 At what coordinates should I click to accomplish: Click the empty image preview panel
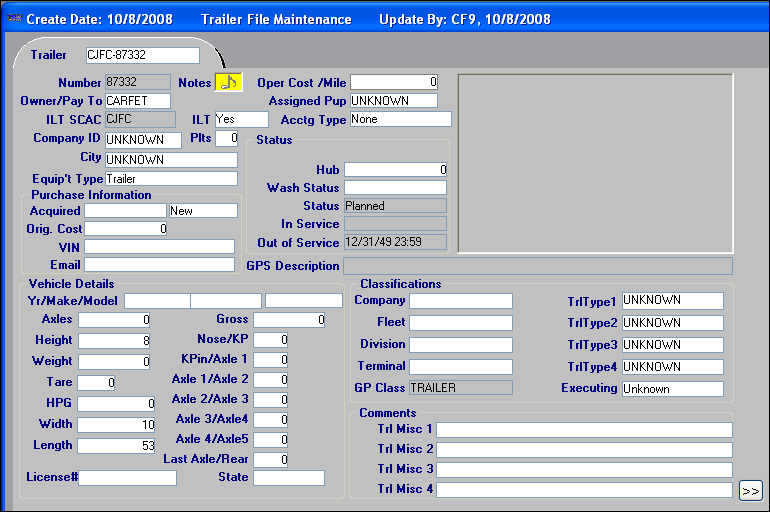point(595,163)
